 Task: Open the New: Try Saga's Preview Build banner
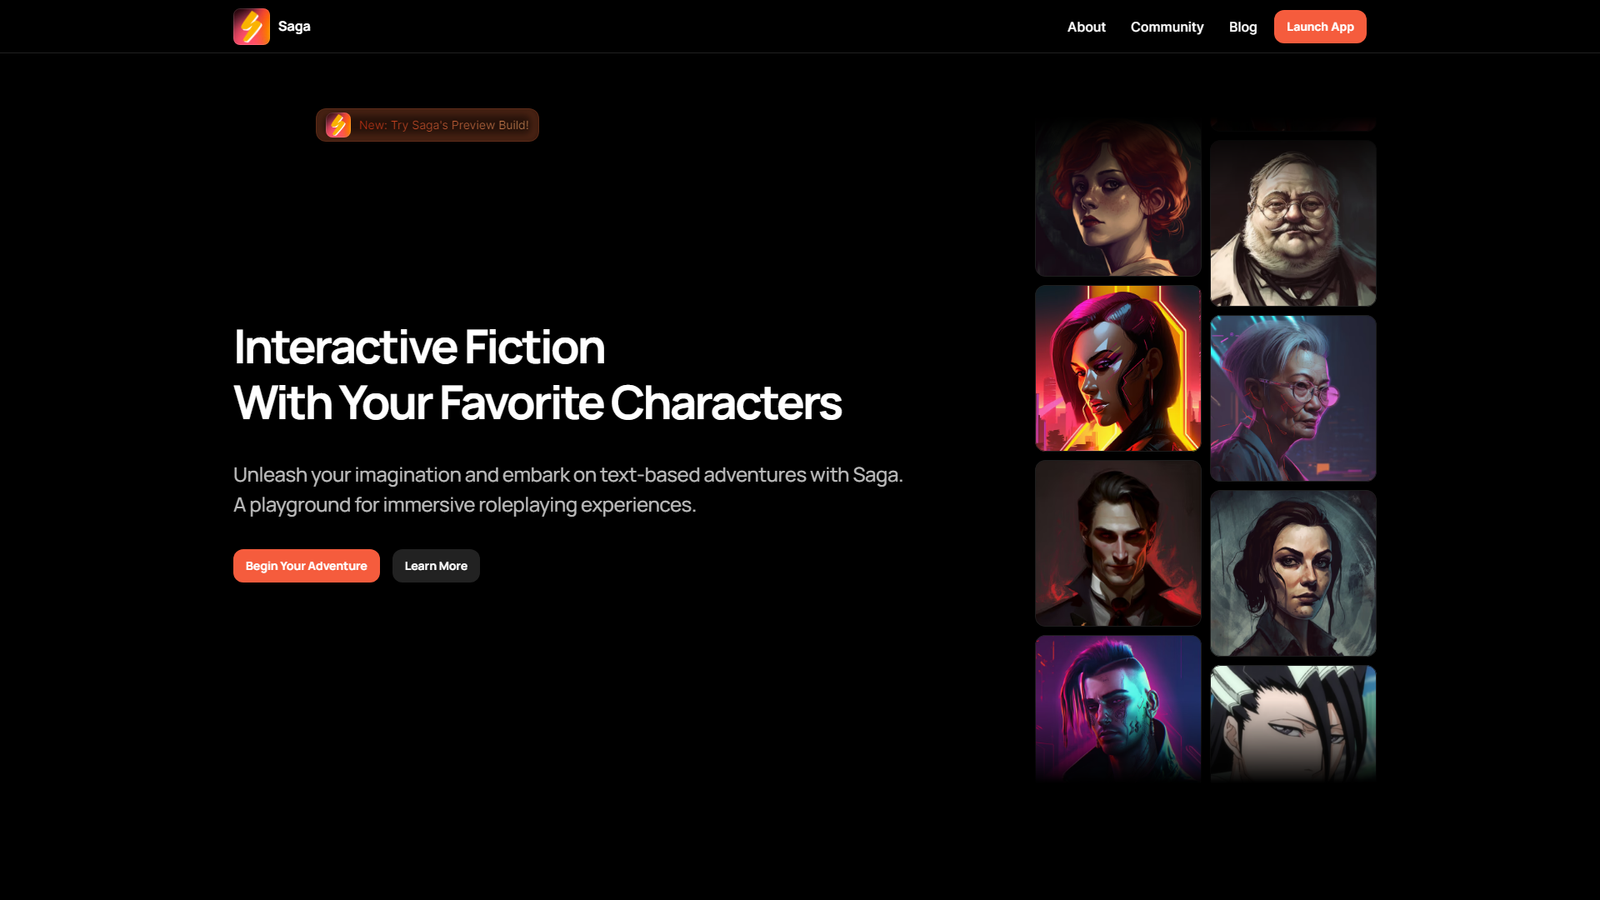coord(427,125)
